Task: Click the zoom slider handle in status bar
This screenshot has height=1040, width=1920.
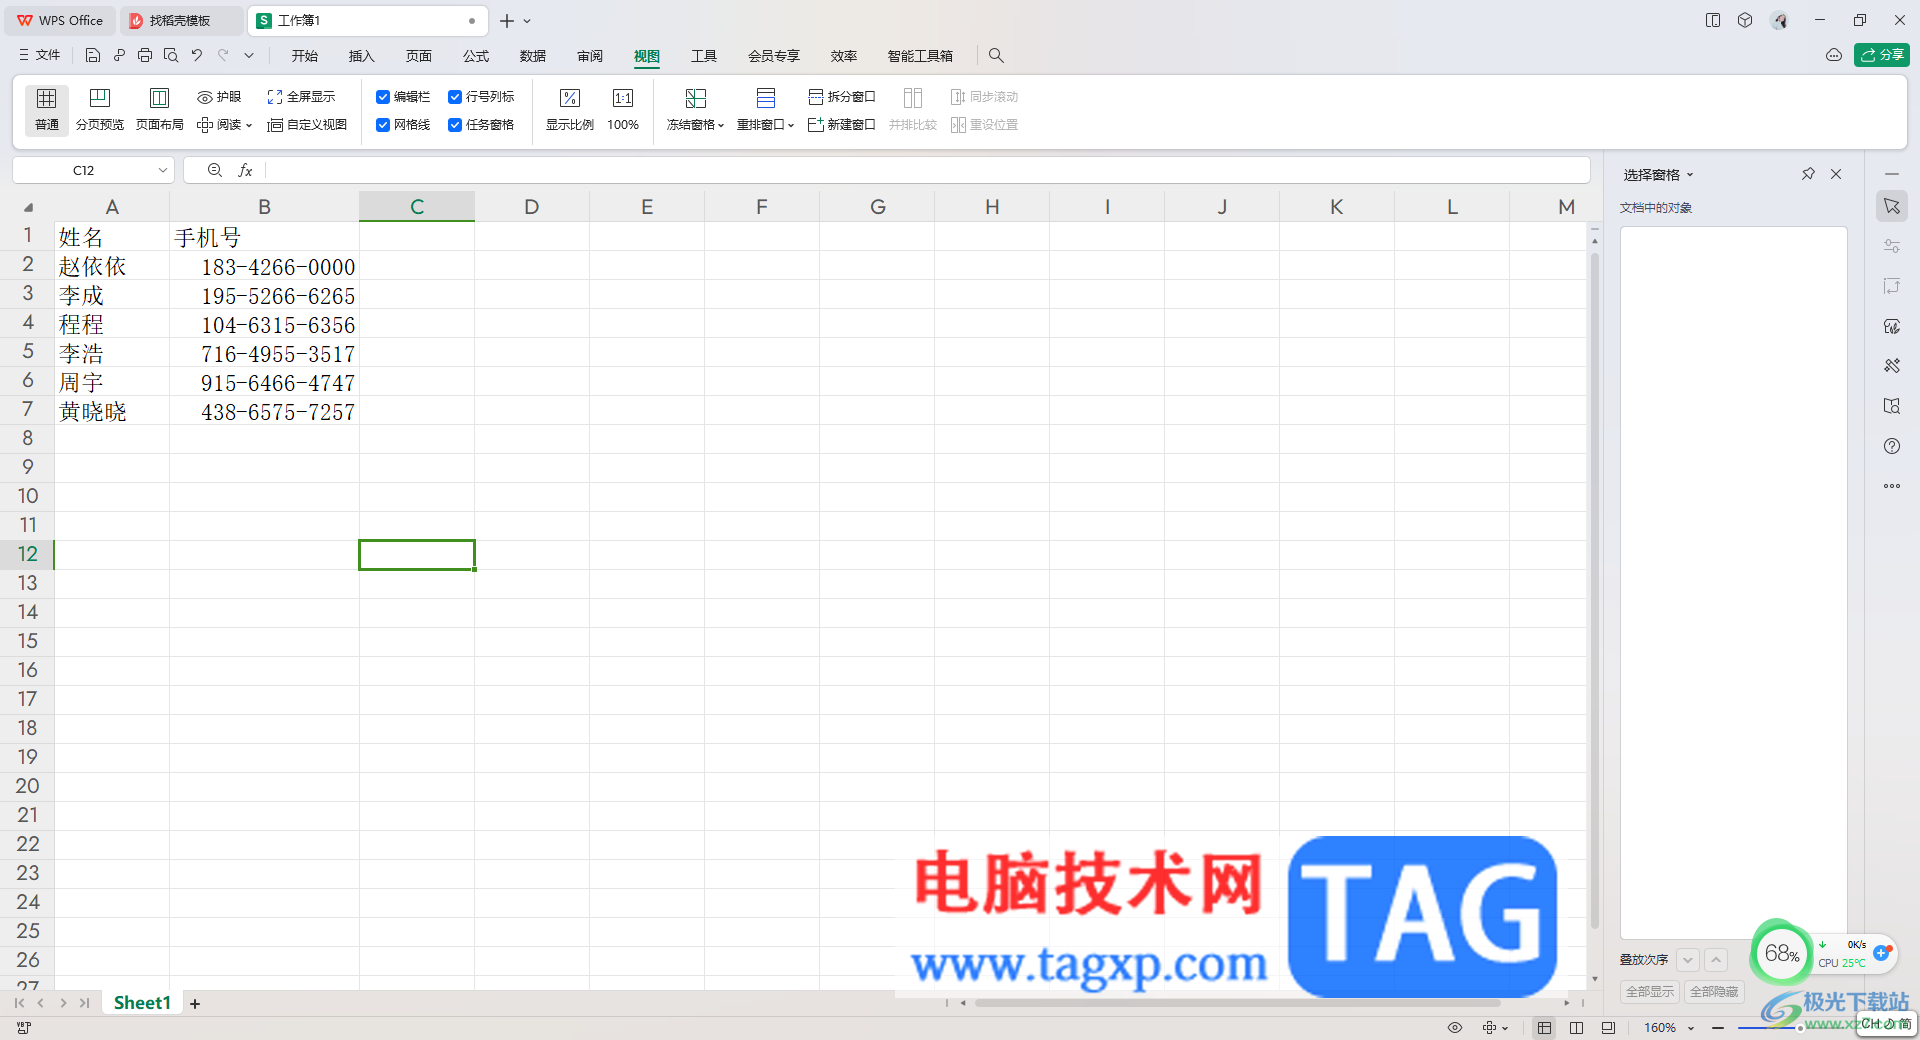Action: pos(1800,1028)
